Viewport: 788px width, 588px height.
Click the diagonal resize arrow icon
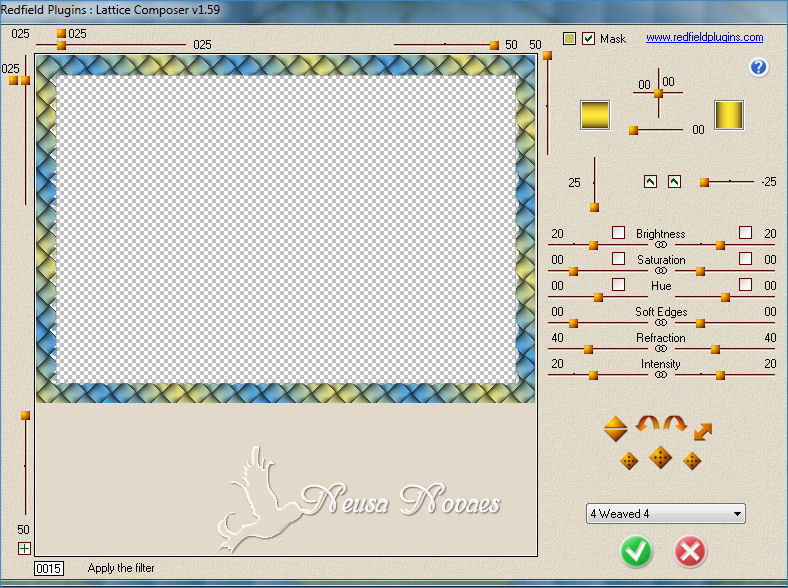(703, 431)
